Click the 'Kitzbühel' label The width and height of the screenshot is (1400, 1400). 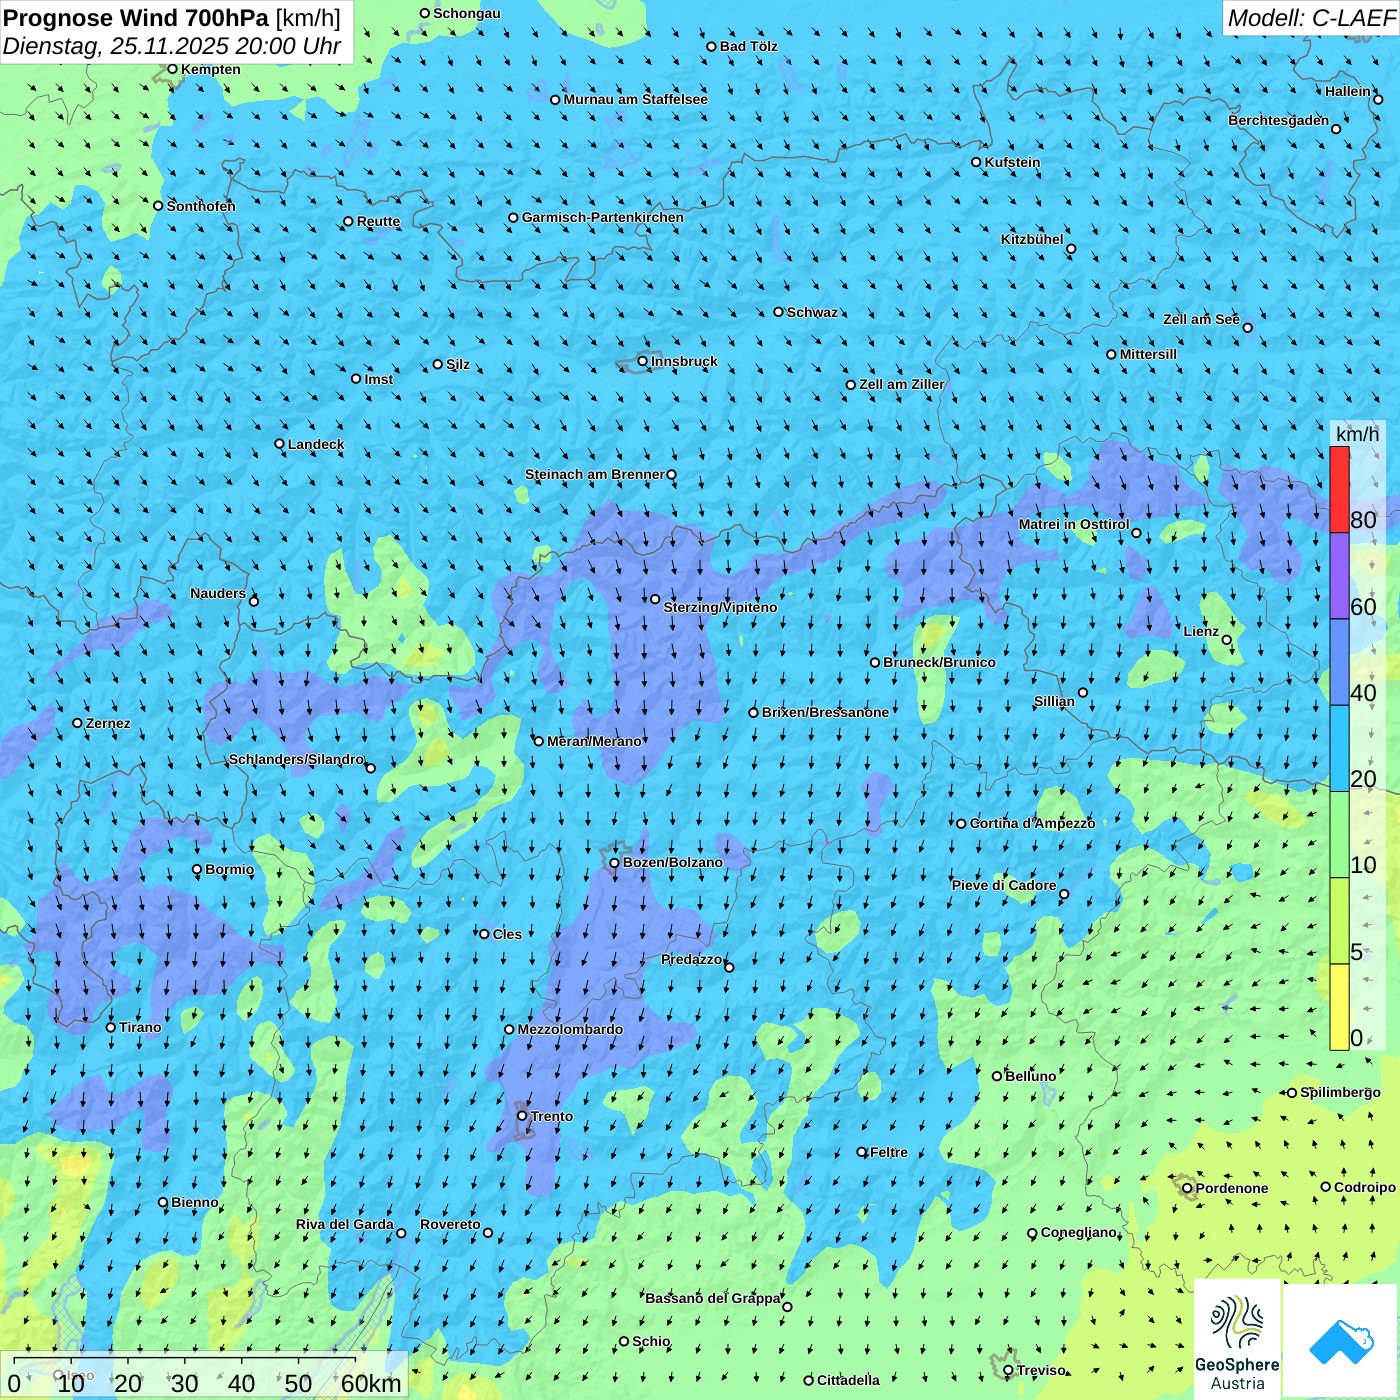click(x=1032, y=239)
